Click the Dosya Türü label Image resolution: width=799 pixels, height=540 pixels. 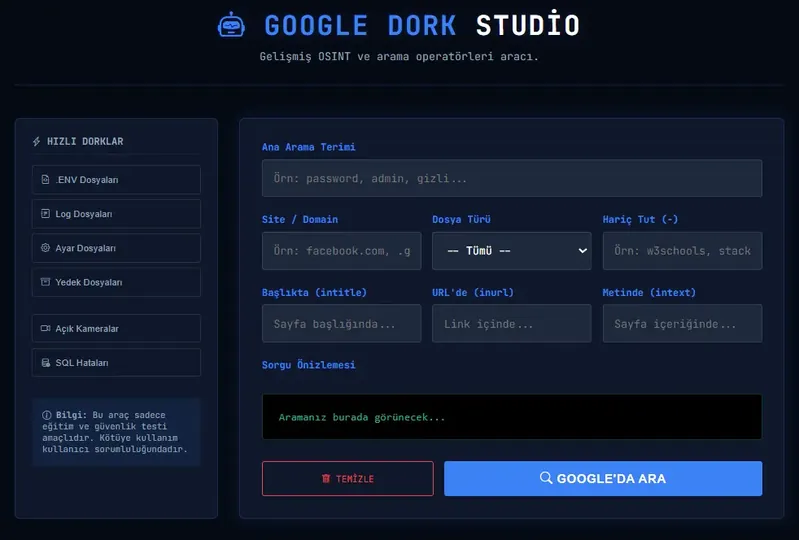pyautogui.click(x=461, y=220)
